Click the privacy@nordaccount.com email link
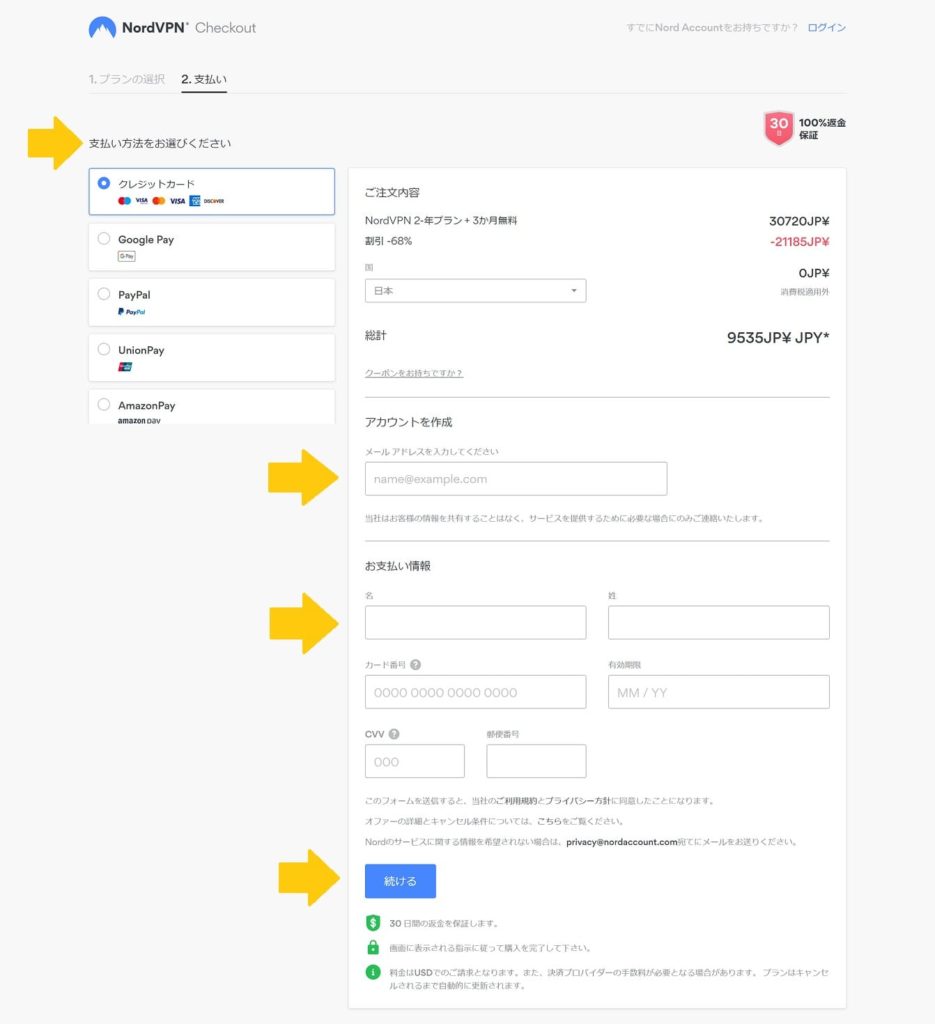This screenshot has height=1024, width=935. pos(622,842)
